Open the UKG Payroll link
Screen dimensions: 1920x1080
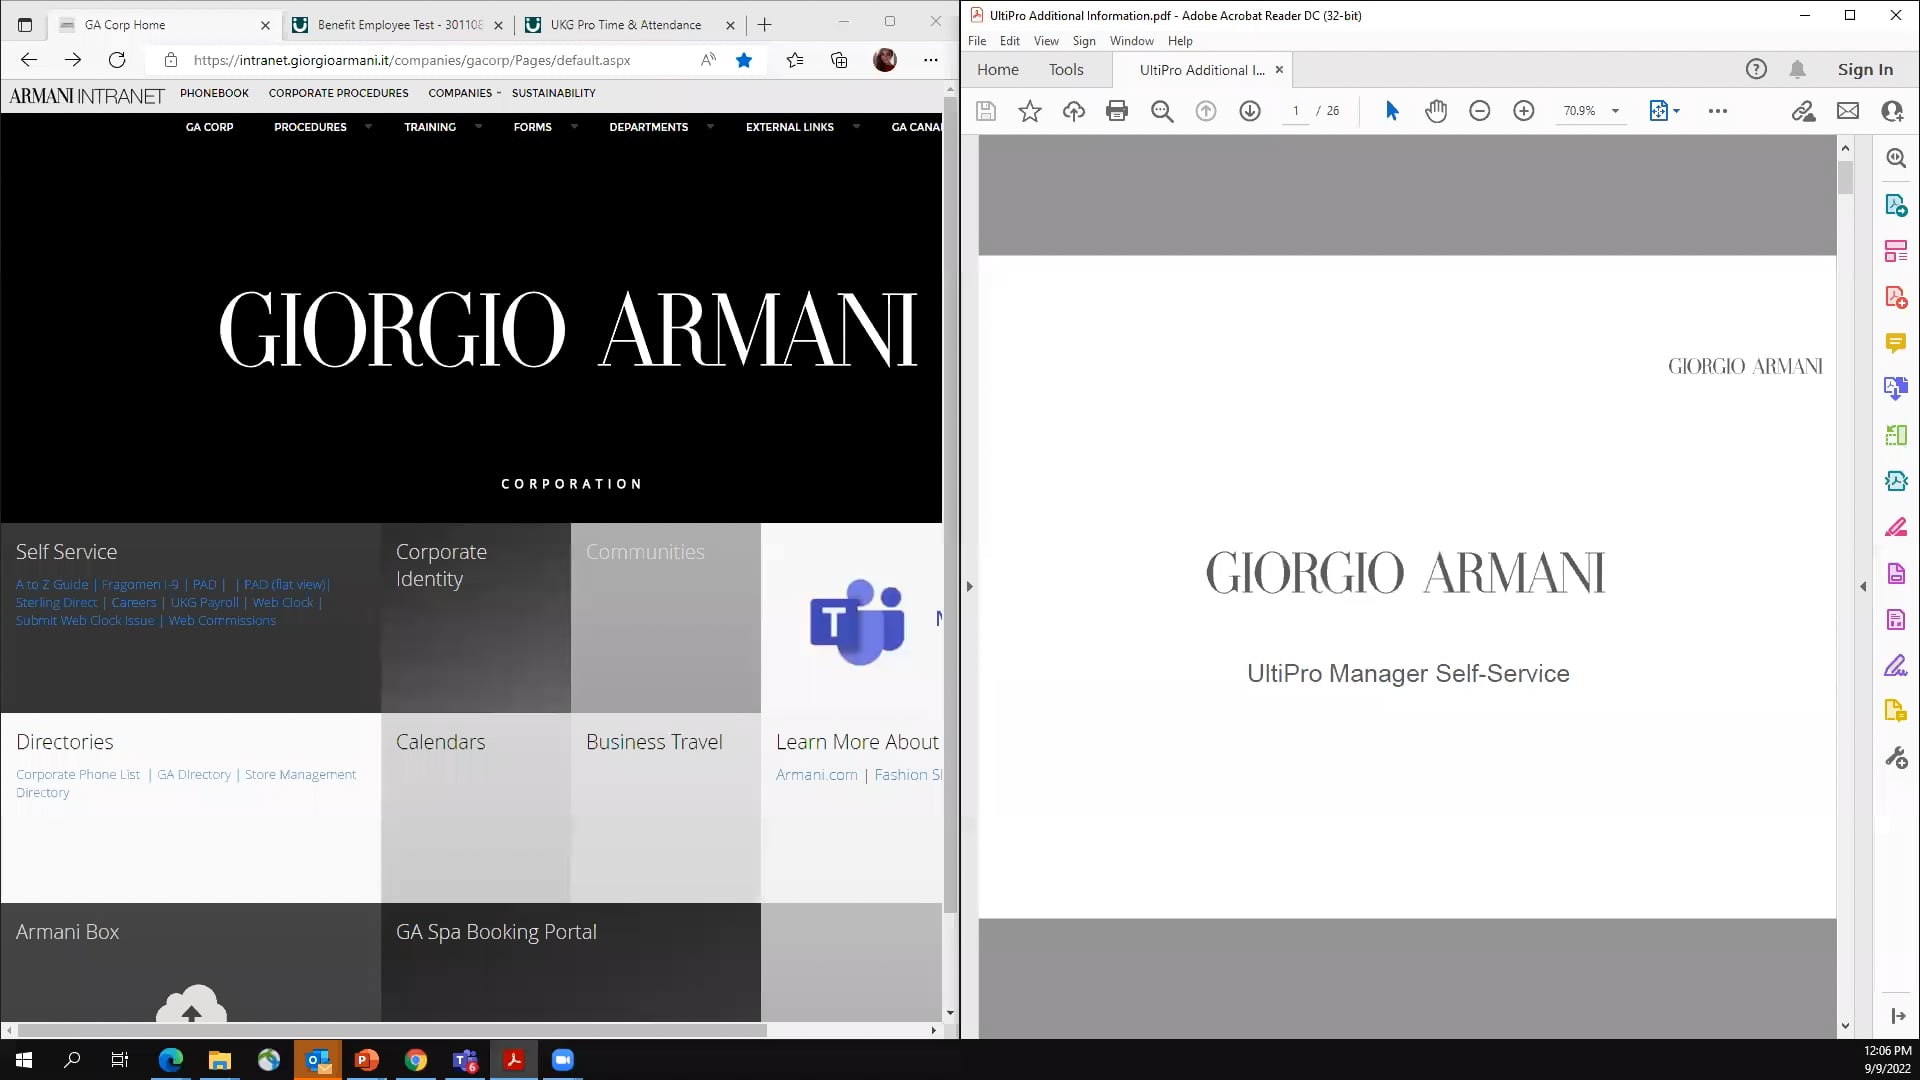[x=204, y=603]
